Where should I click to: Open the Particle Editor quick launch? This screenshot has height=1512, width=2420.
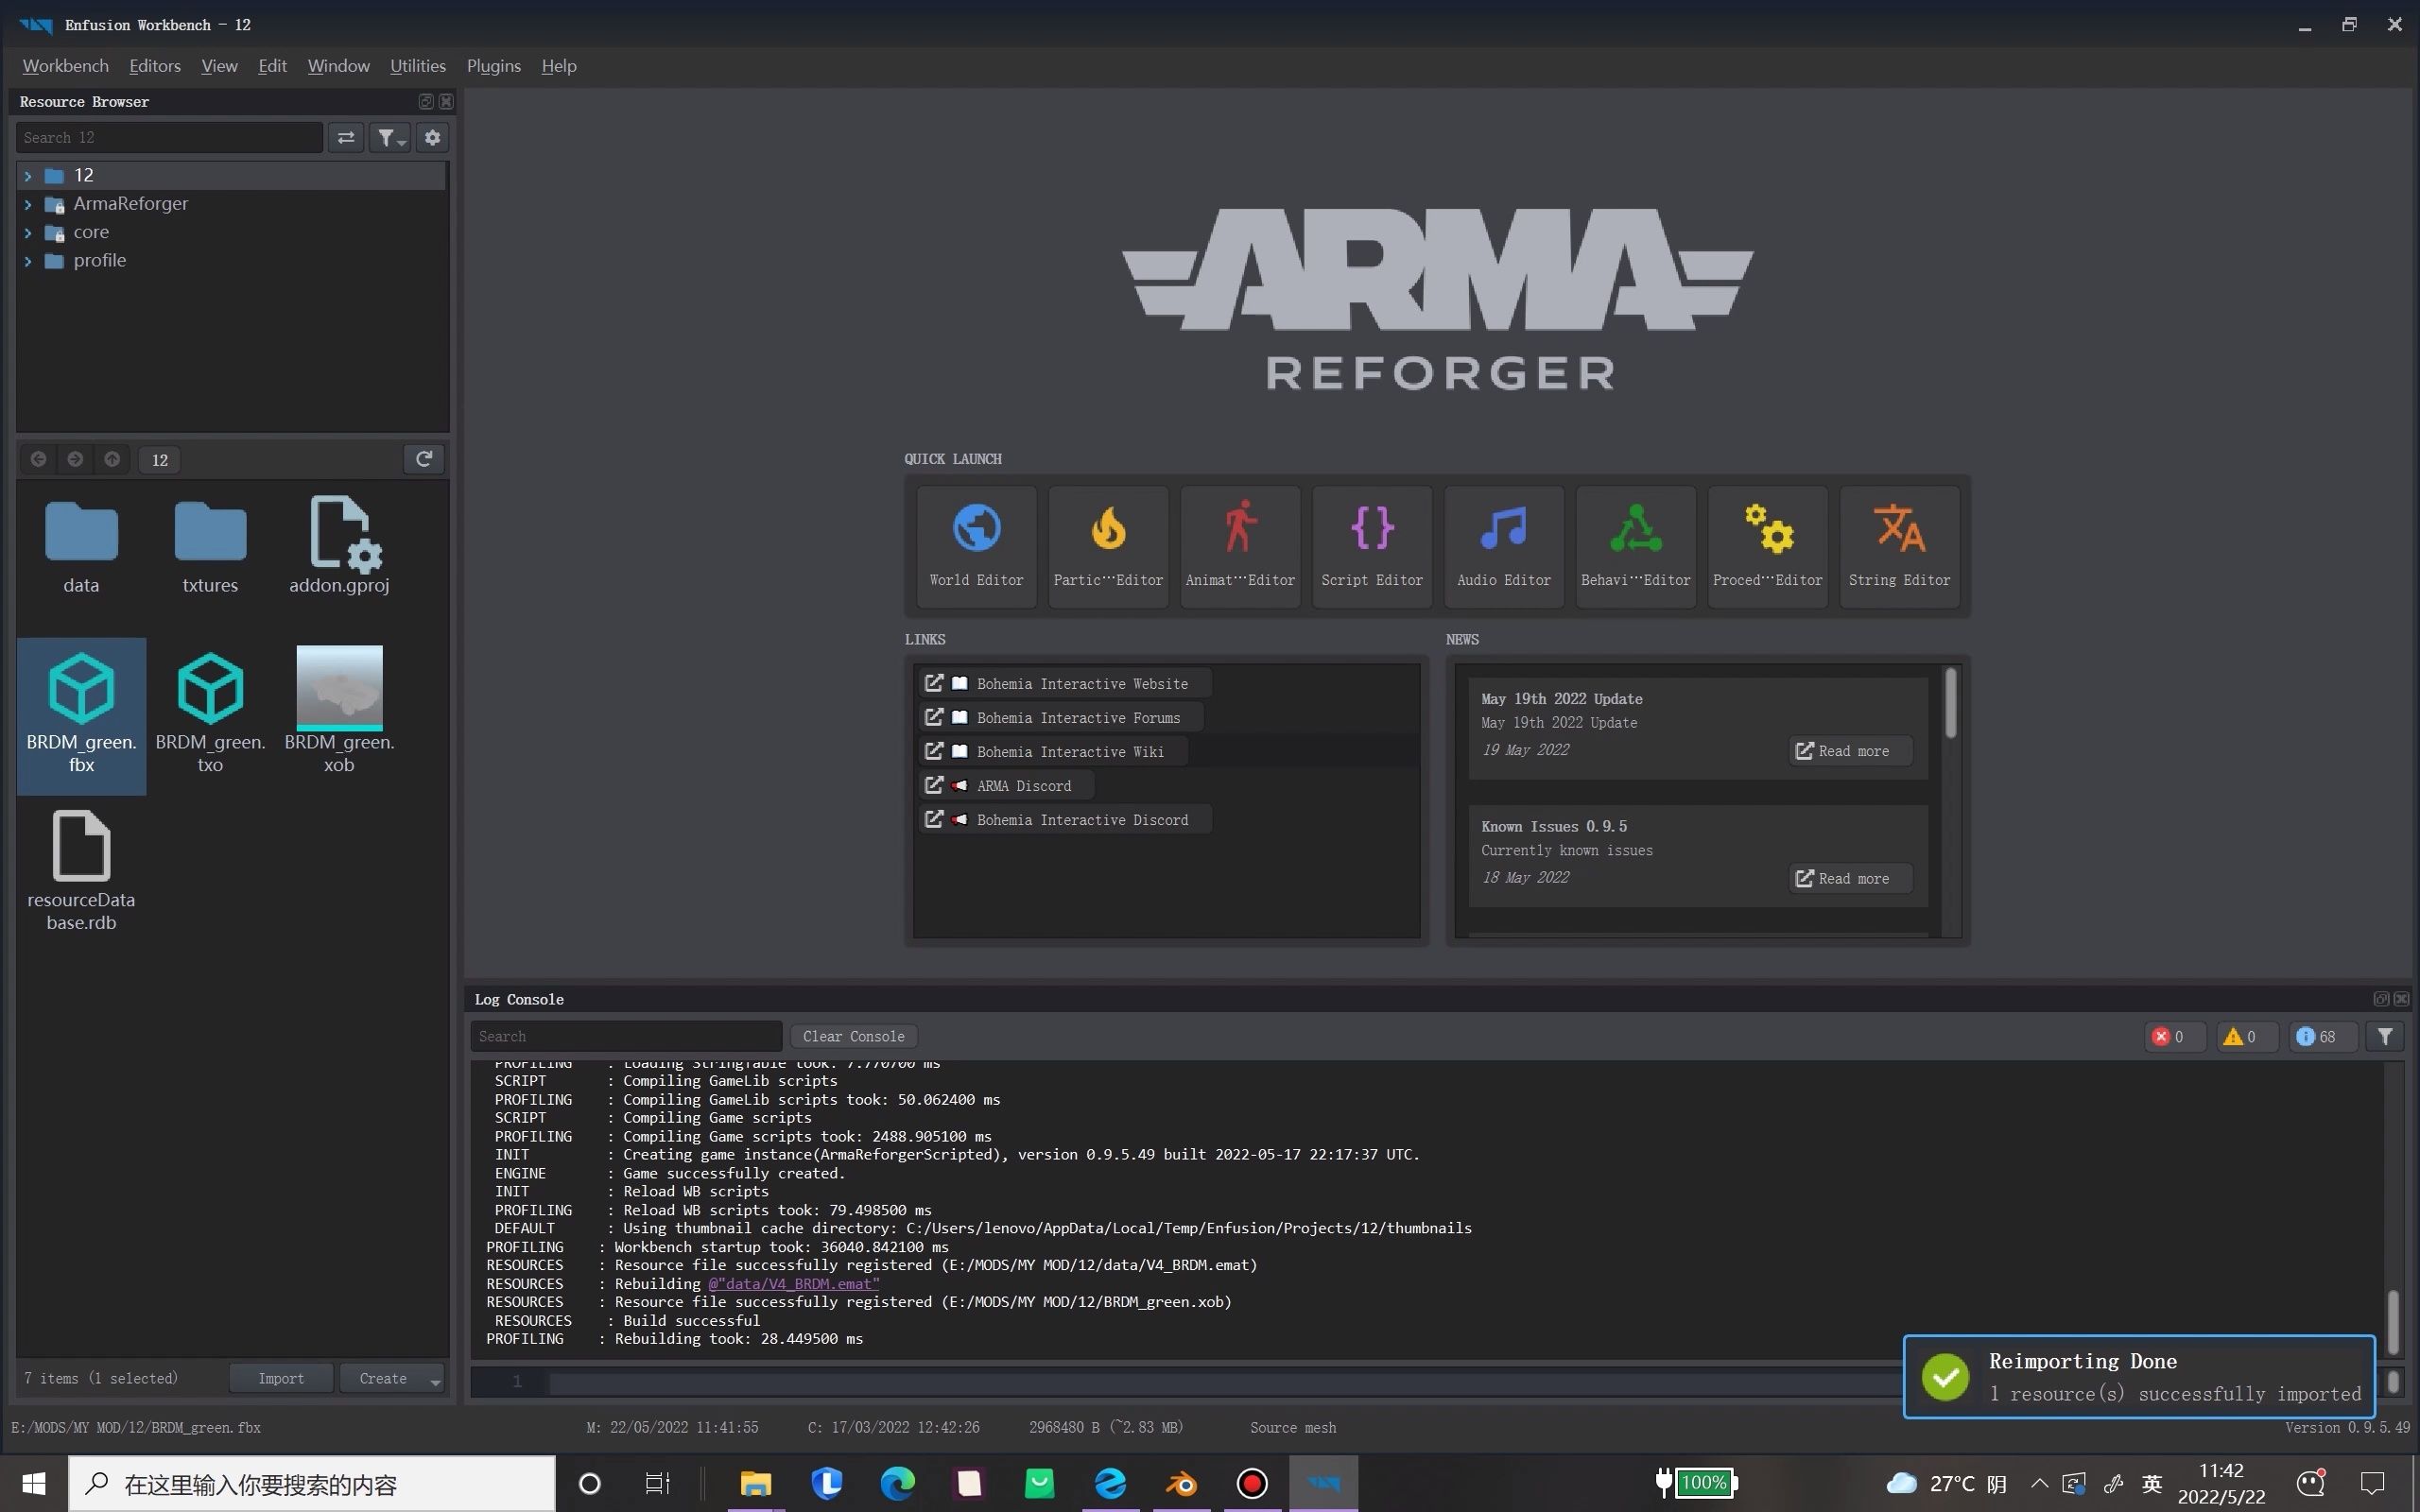[1108, 546]
